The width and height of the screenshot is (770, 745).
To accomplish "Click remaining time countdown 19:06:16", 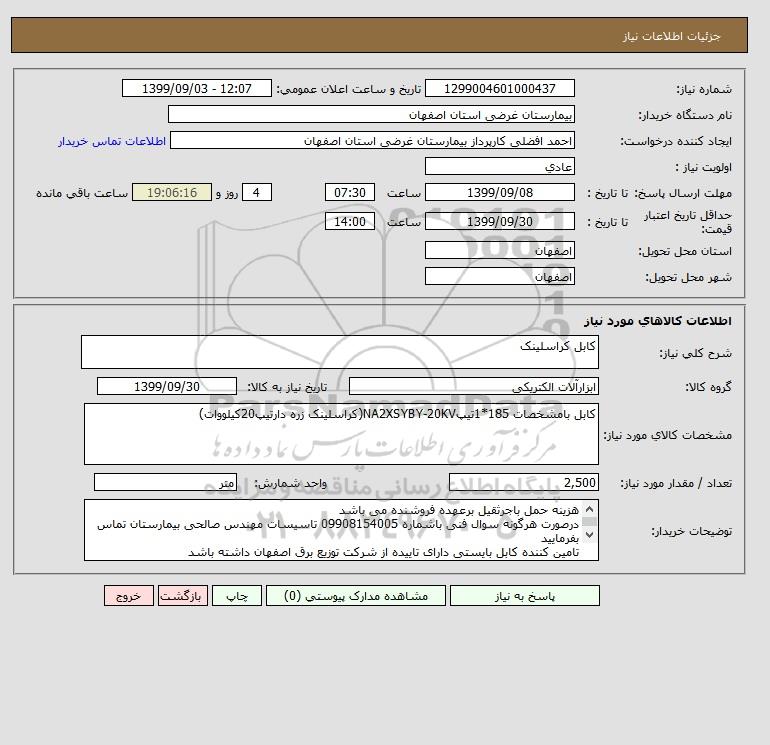I will click(x=172, y=193).
